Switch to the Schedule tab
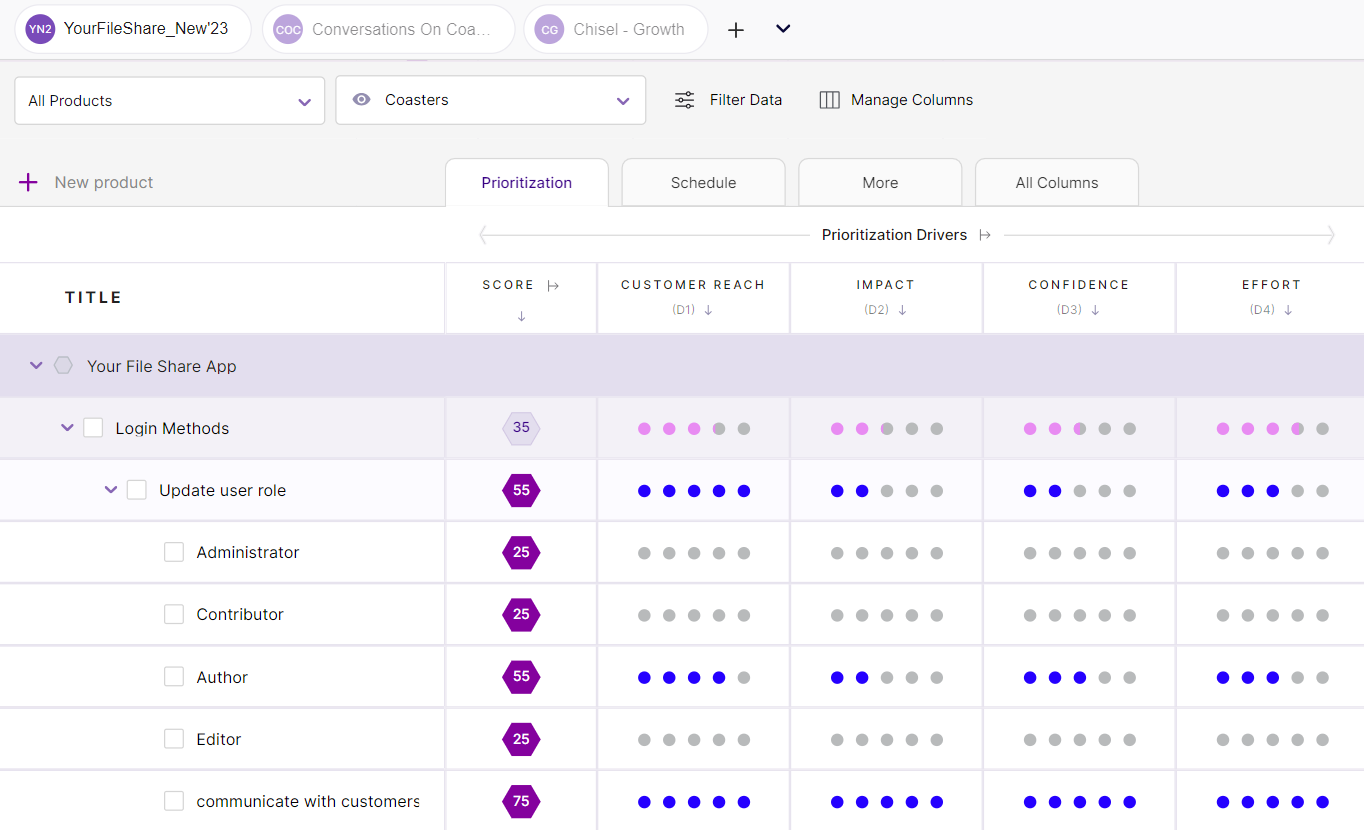The height and width of the screenshot is (830, 1364). [703, 182]
